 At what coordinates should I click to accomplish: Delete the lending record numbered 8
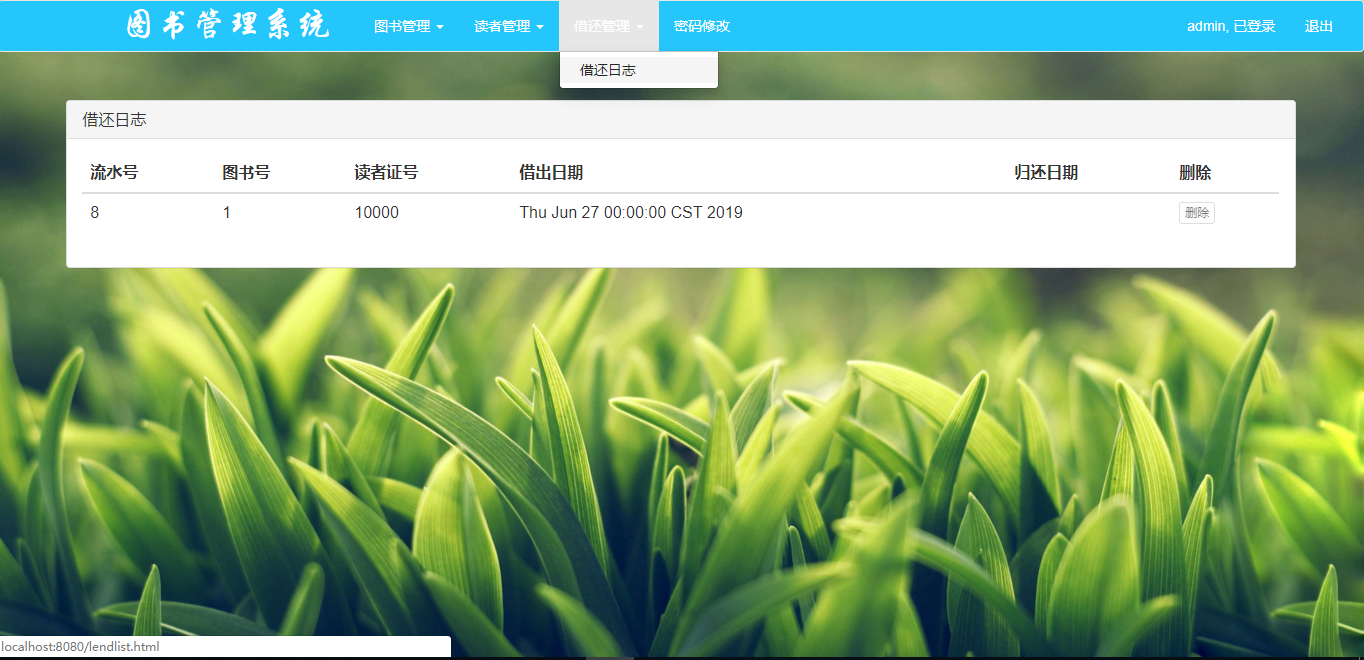(1196, 213)
